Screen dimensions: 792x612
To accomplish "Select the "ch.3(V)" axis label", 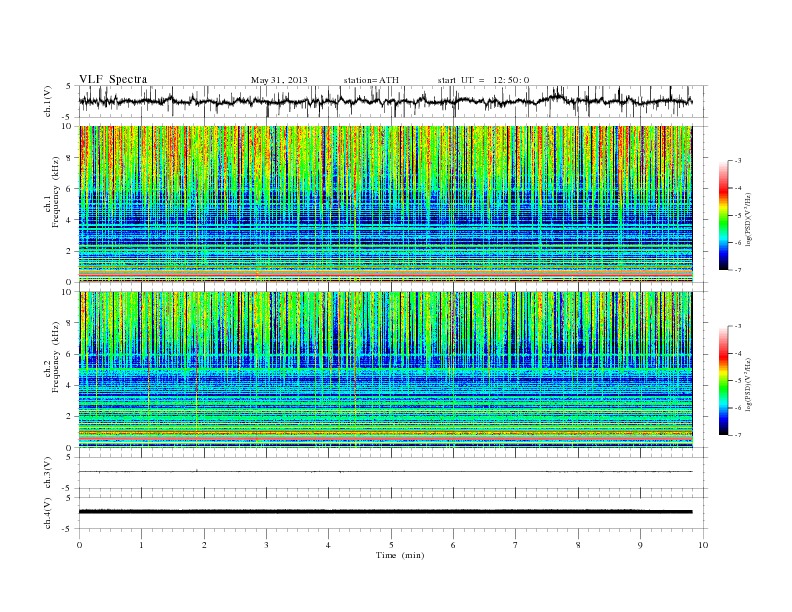I will click(x=48, y=473).
